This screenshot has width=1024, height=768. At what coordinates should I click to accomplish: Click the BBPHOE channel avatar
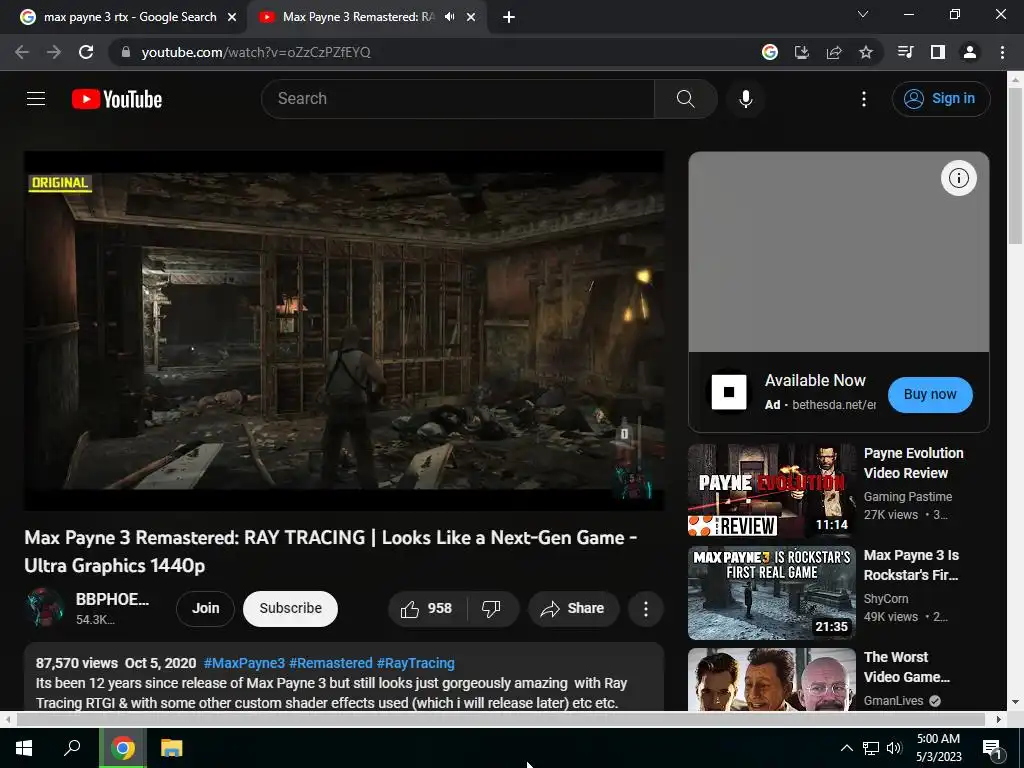point(45,607)
